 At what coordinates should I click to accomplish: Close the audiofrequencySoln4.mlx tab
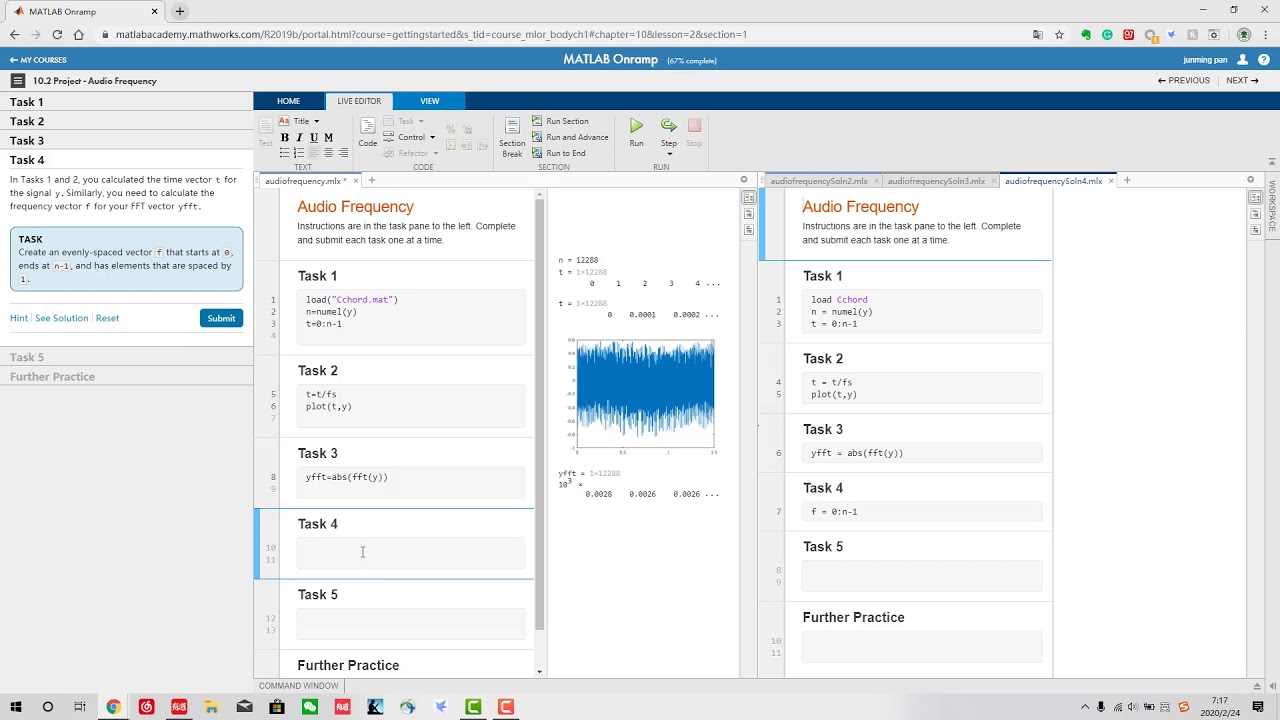(1109, 181)
